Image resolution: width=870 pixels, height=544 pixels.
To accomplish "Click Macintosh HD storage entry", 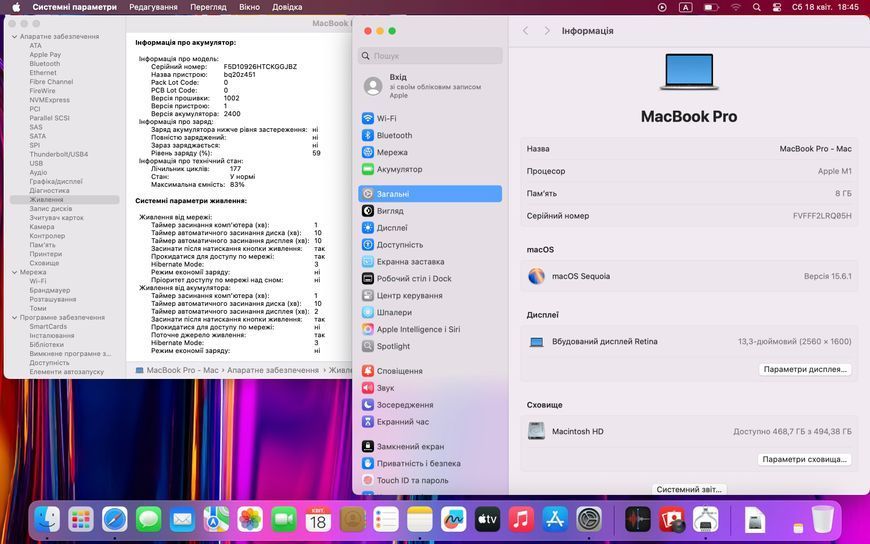I will click(689, 431).
